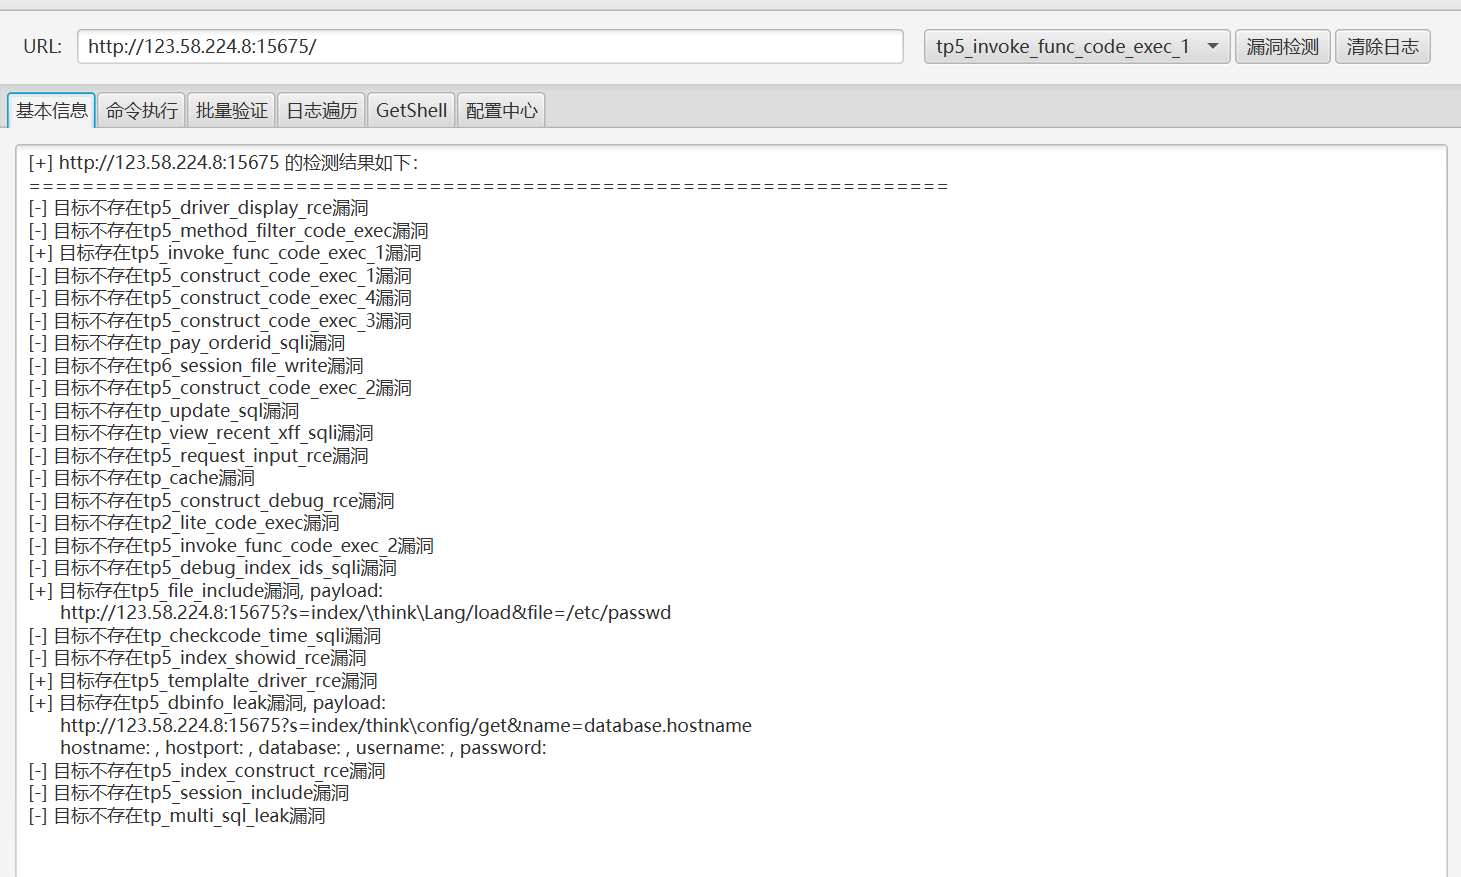Click the database.hostname payload URL line
This screenshot has width=1461, height=877.
(406, 726)
